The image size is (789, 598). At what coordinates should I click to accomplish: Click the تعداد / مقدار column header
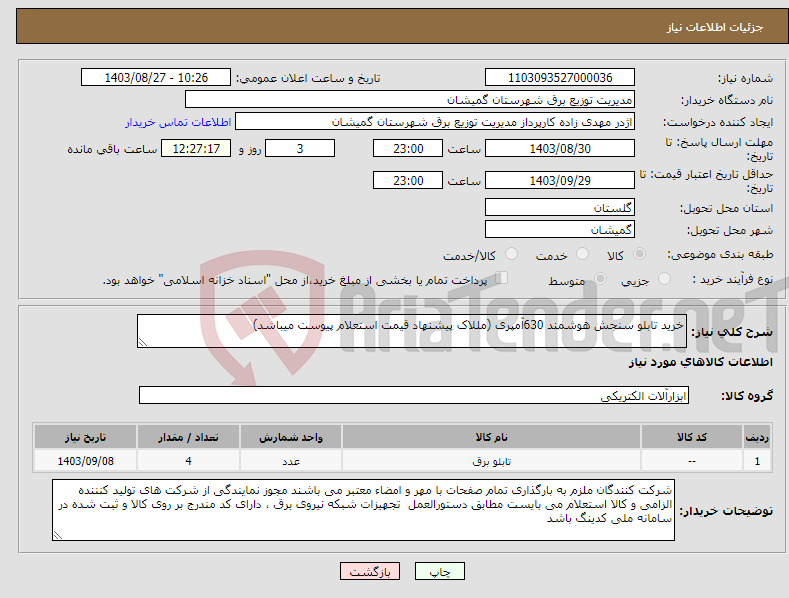click(188, 437)
